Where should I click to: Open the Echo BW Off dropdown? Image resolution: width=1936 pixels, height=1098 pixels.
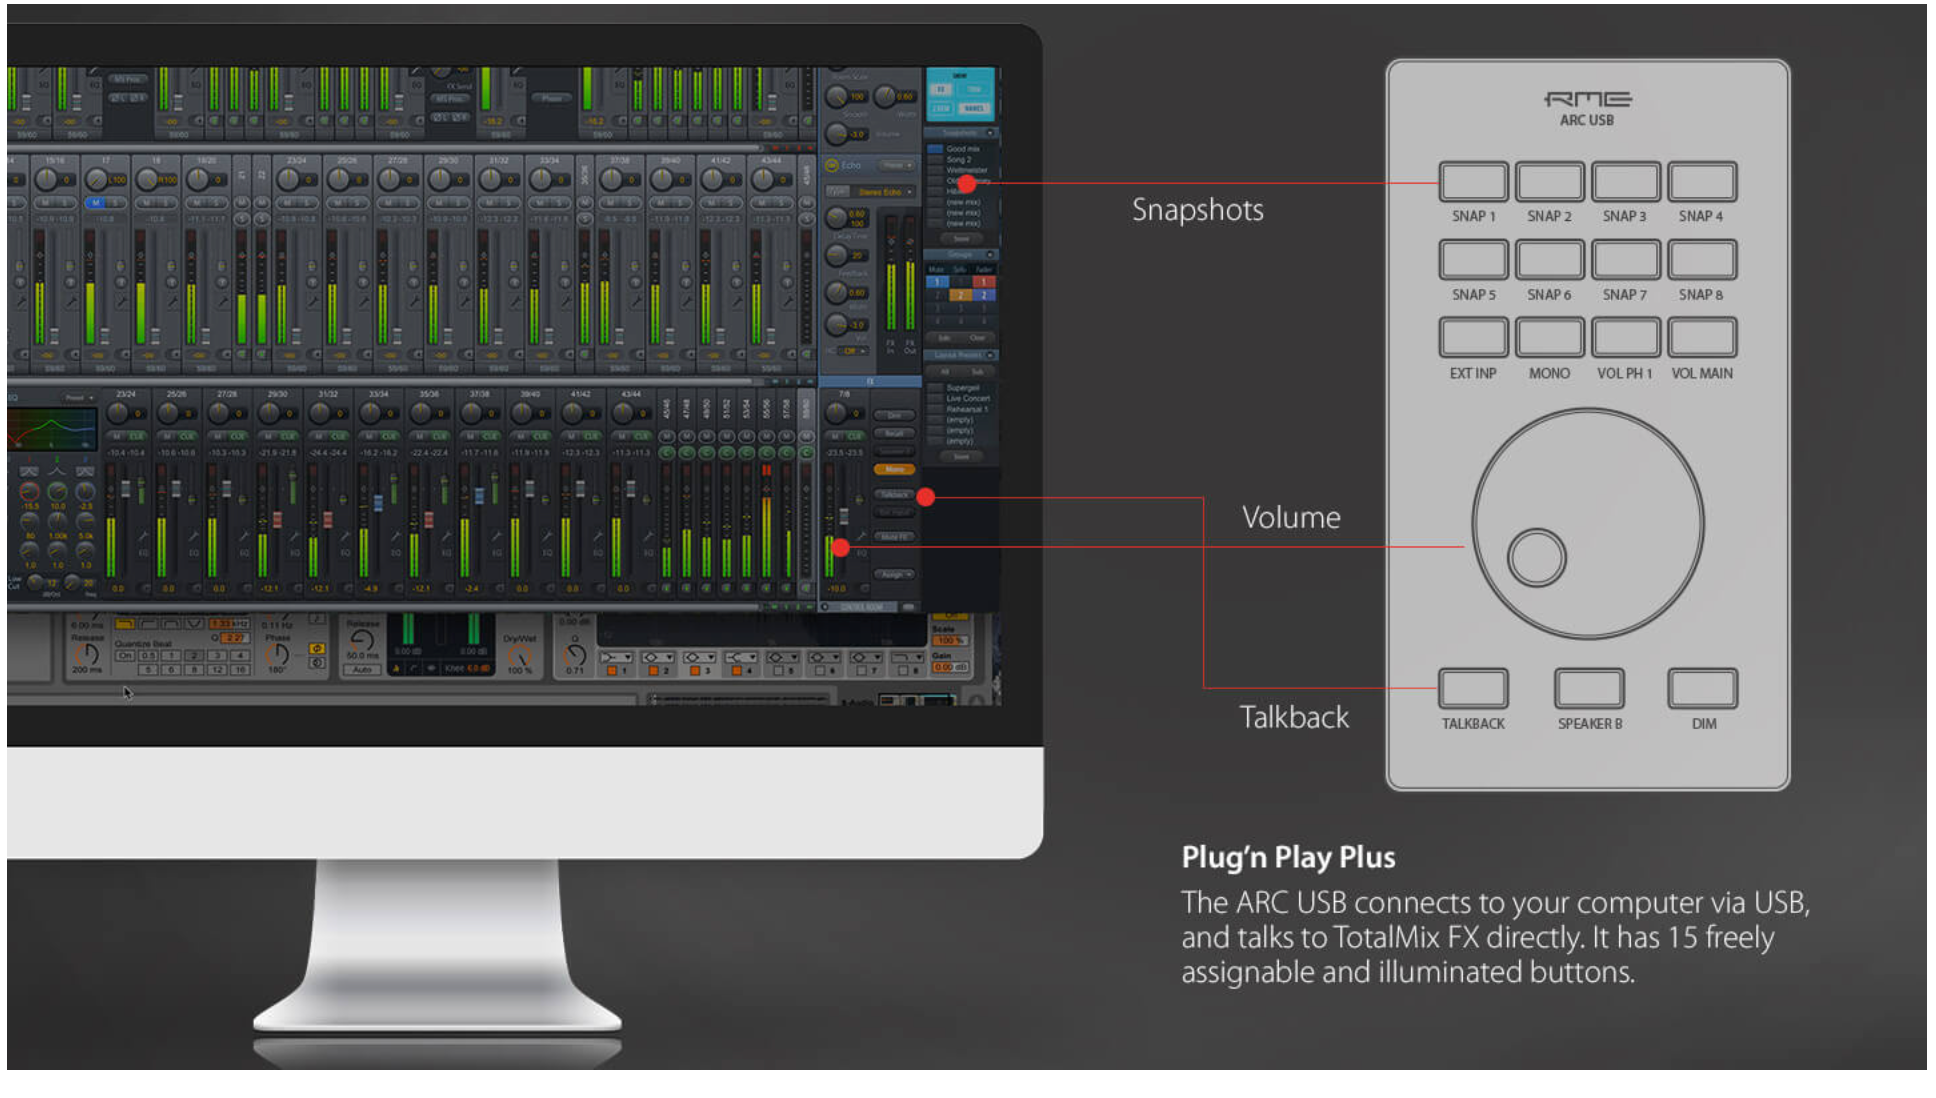[852, 351]
